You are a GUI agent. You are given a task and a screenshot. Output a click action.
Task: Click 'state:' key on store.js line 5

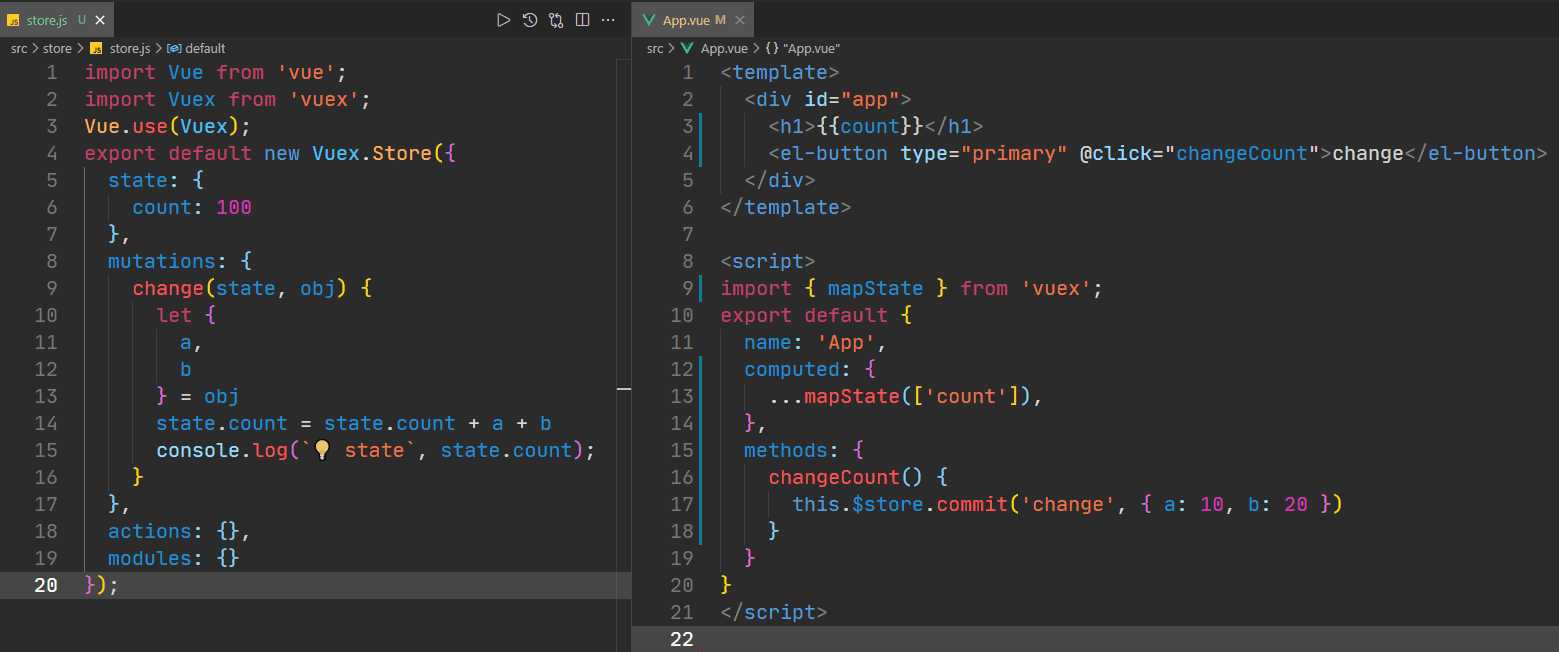[x=144, y=180]
